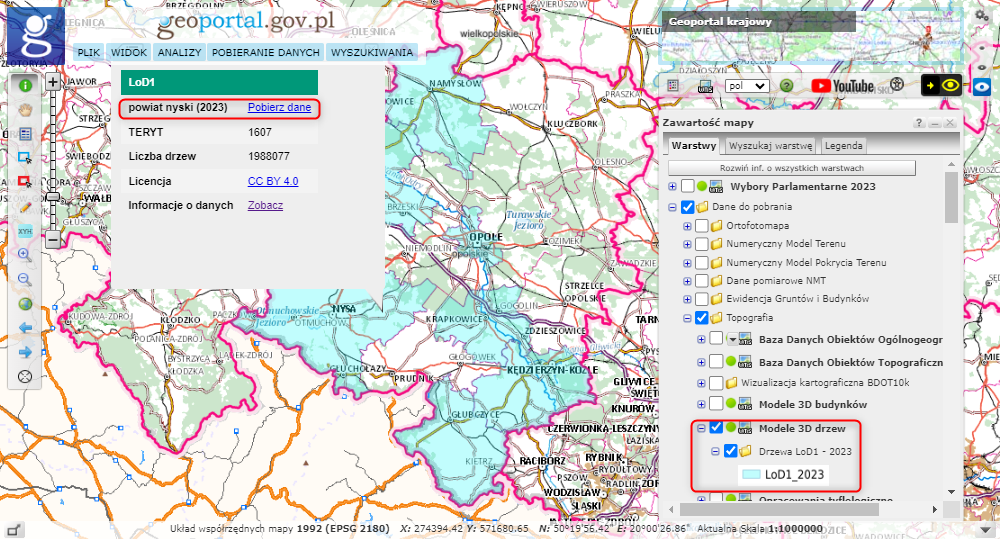Screen dimensions: 1000x539
Task: Click the Pobierz dane link
Action: pyautogui.click(x=279, y=107)
